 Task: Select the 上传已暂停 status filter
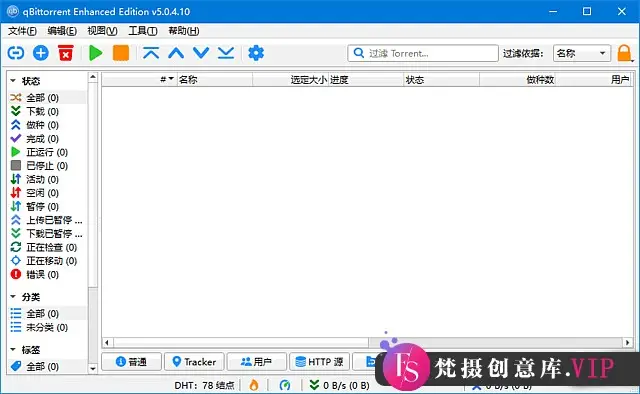pyautogui.click(x=47, y=220)
